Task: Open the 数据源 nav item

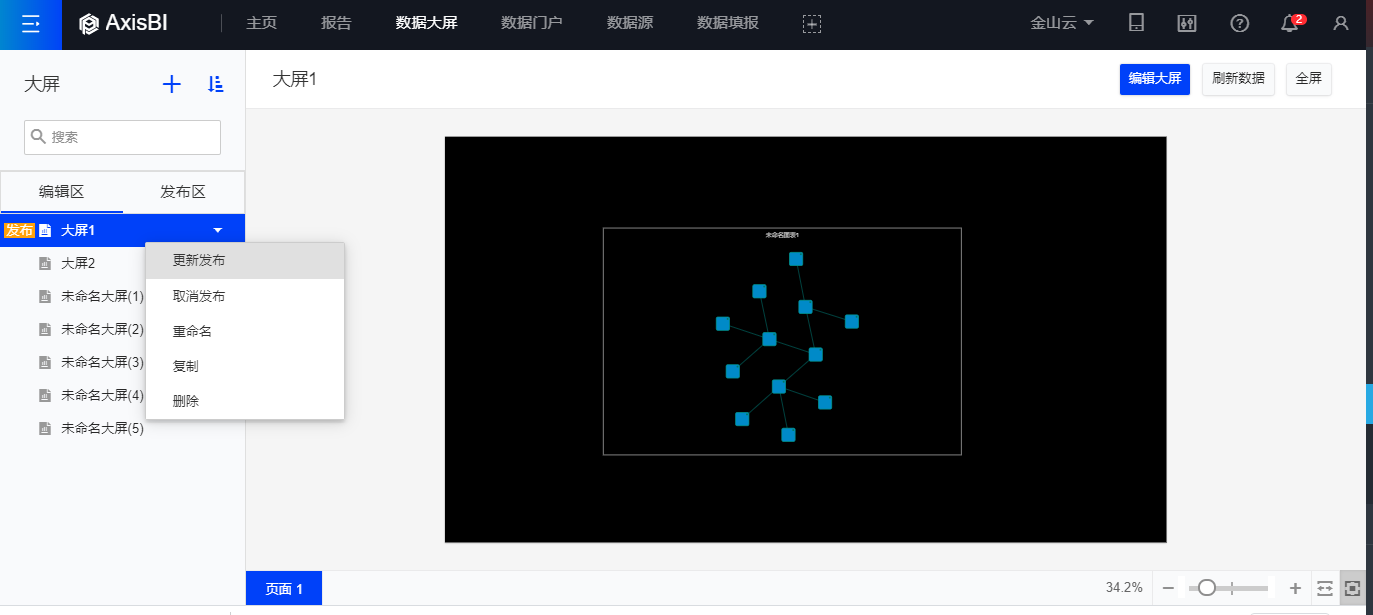Action: (x=630, y=23)
